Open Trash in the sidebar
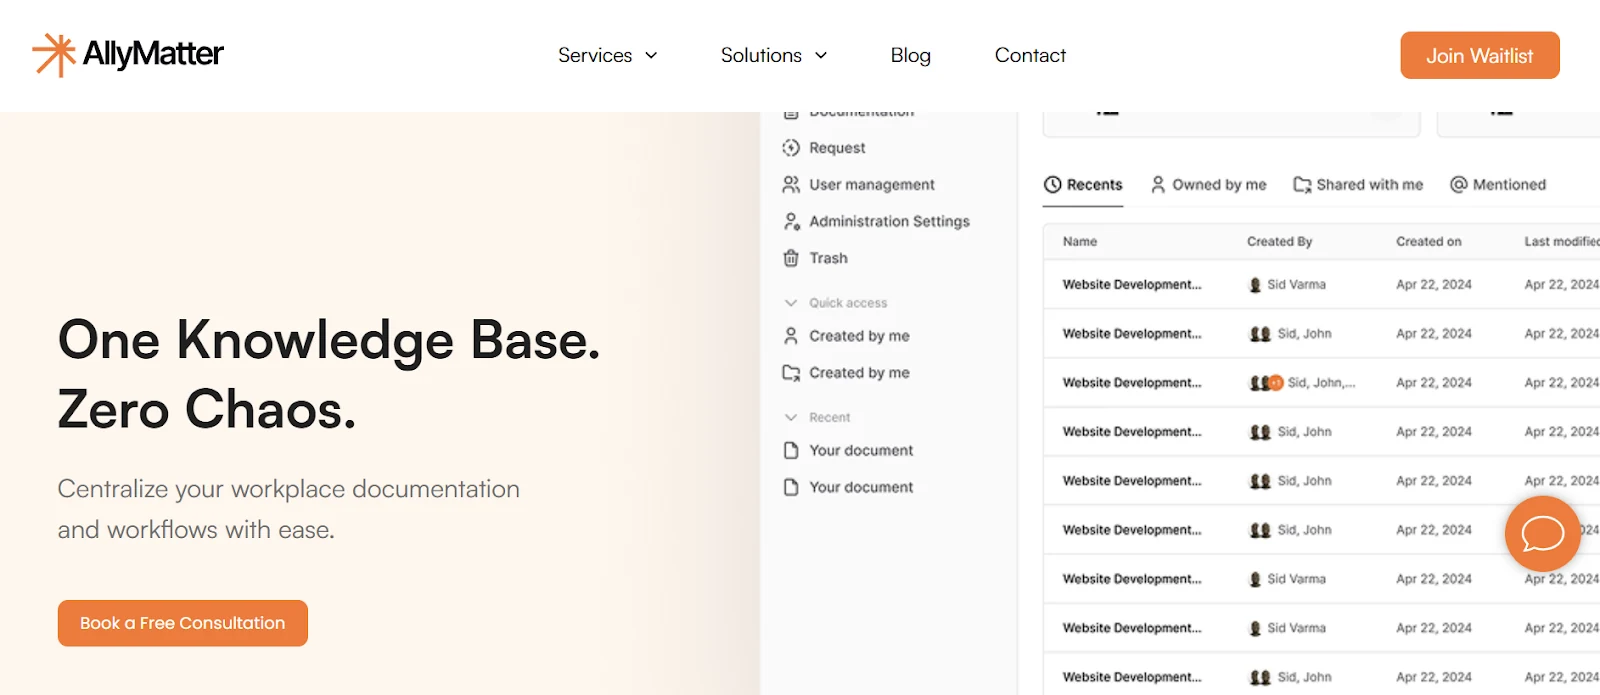Screen dimensions: 1600x695 click(828, 258)
